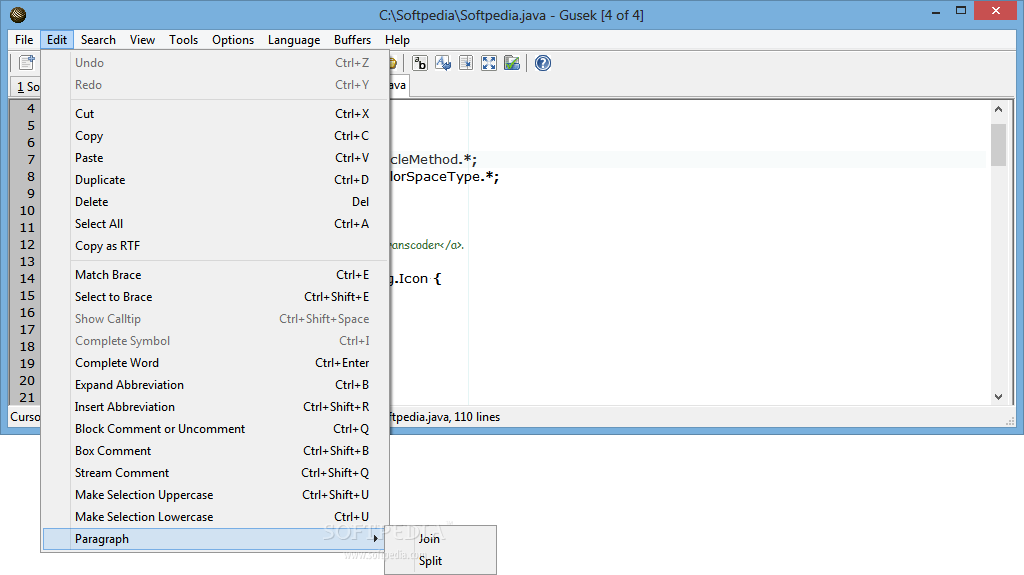This screenshot has width=1024, height=575.
Task: Click the scrollbar up arrow in the editor
Action: 998,110
